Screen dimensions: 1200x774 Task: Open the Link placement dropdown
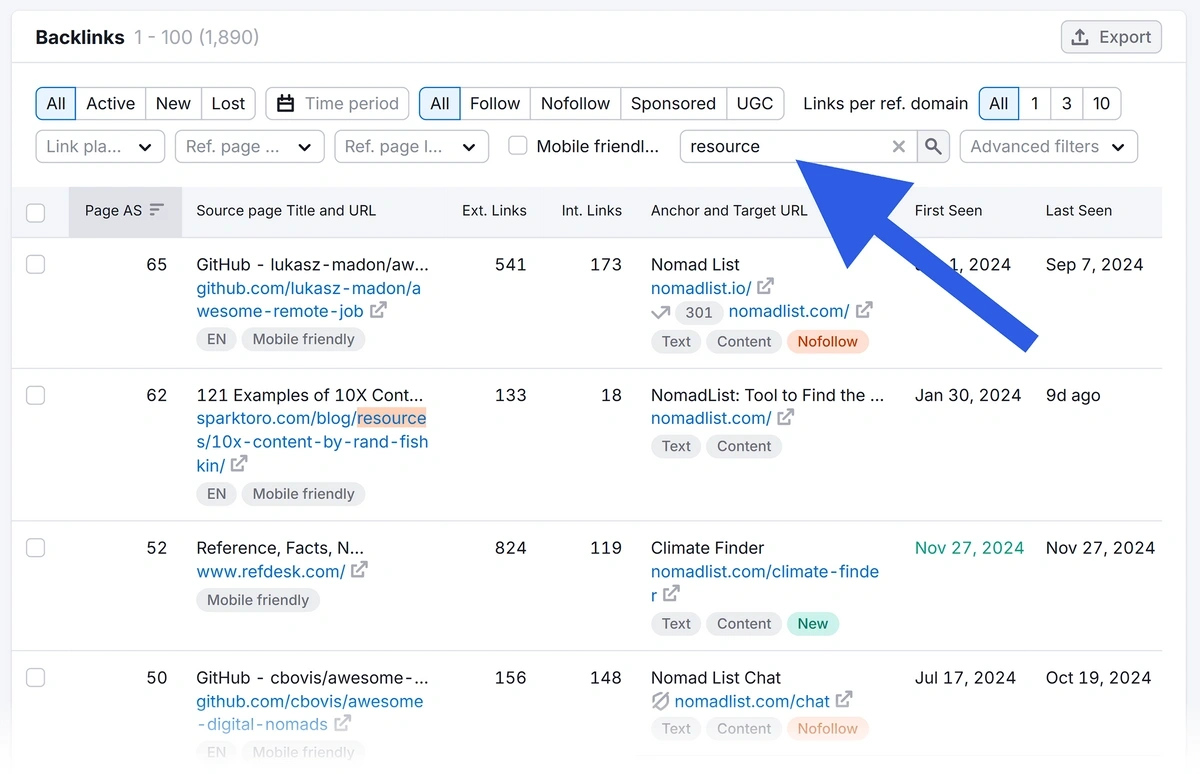[100, 146]
